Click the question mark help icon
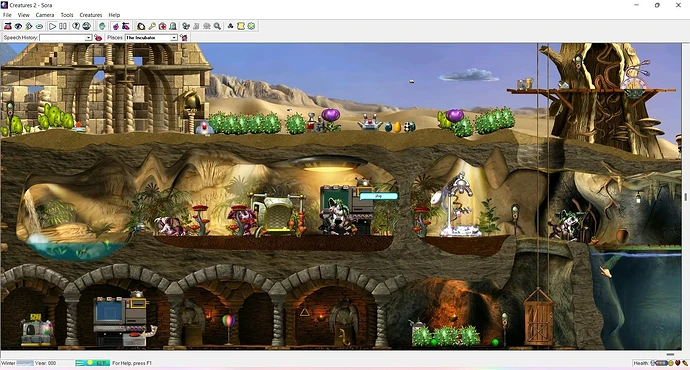 coord(76,26)
